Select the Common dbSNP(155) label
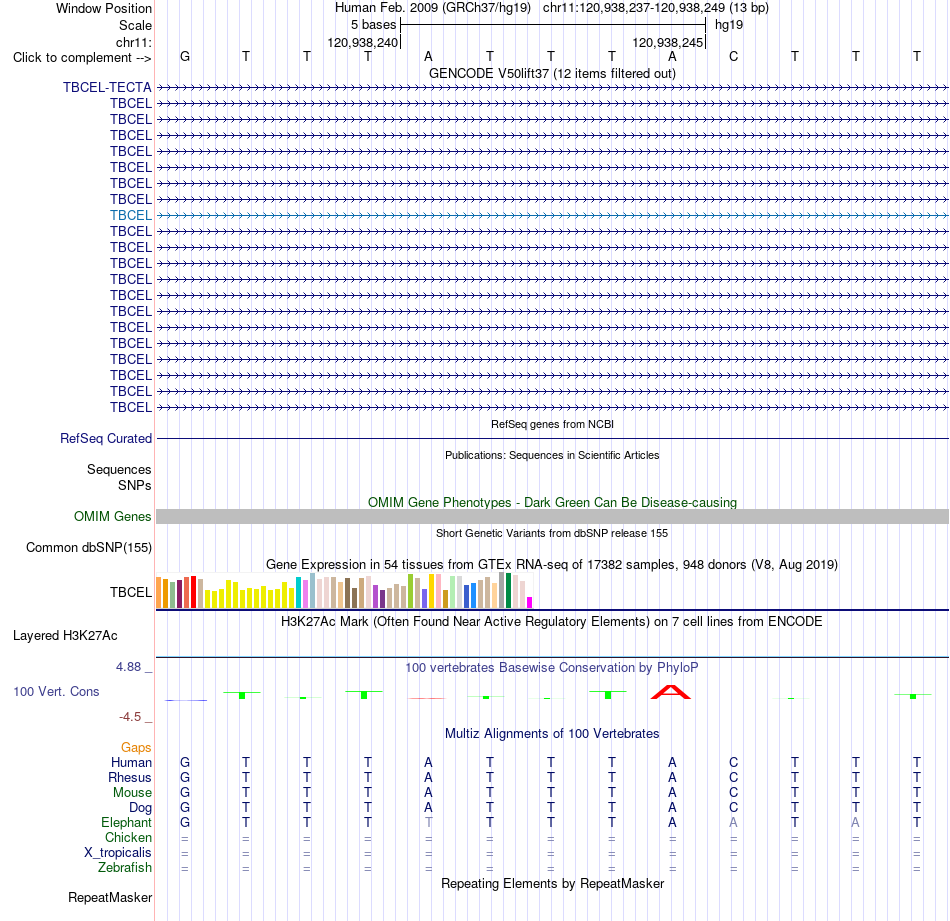 point(88,547)
